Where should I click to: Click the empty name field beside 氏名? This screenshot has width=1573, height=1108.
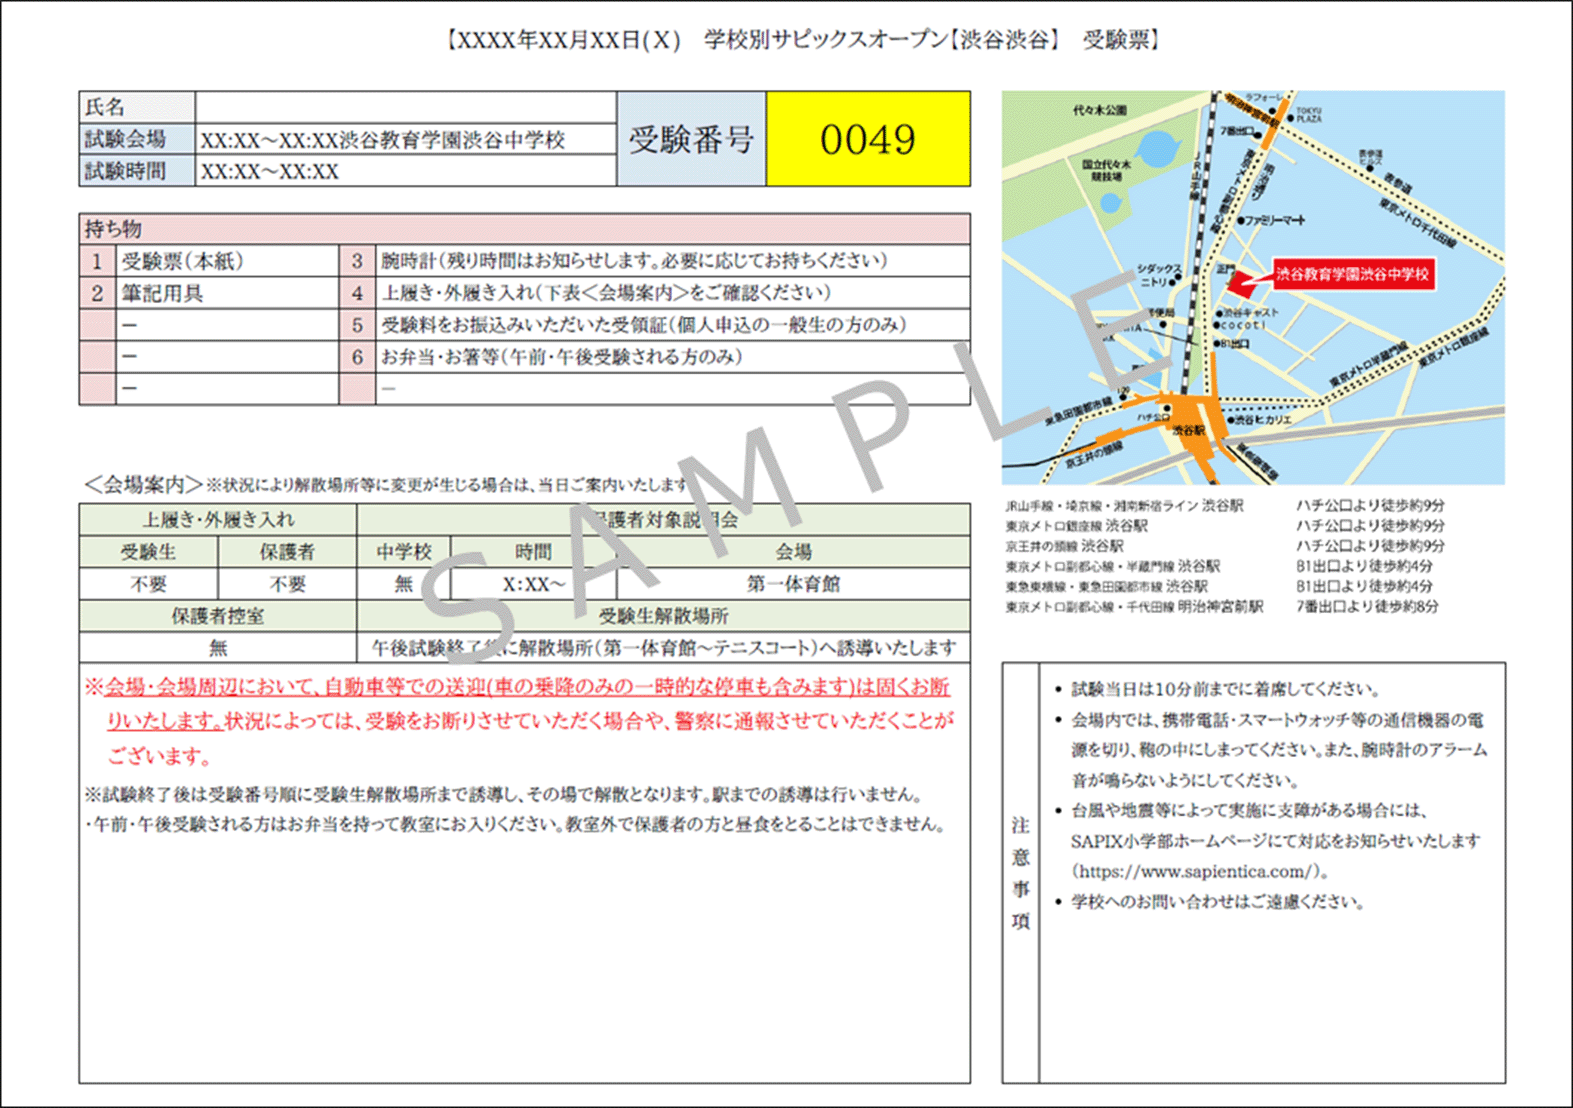coord(406,107)
